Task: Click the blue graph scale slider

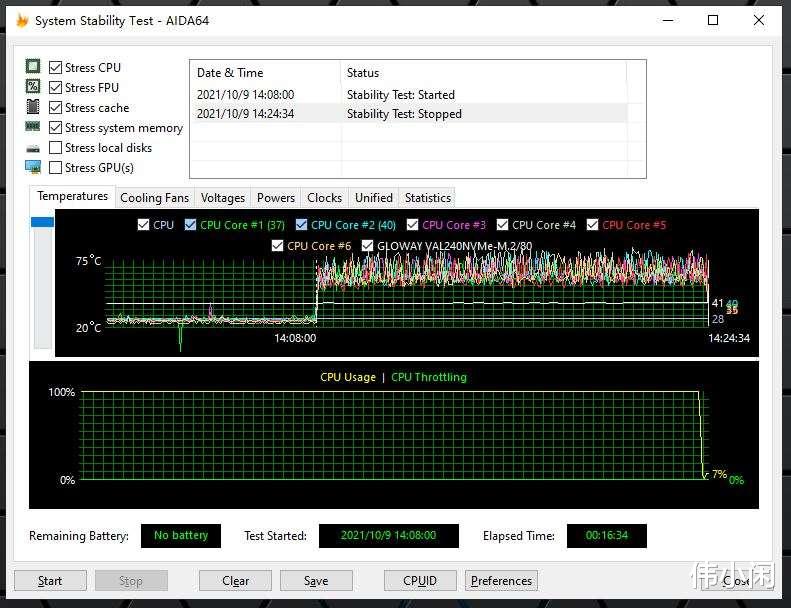Action: coord(42,222)
